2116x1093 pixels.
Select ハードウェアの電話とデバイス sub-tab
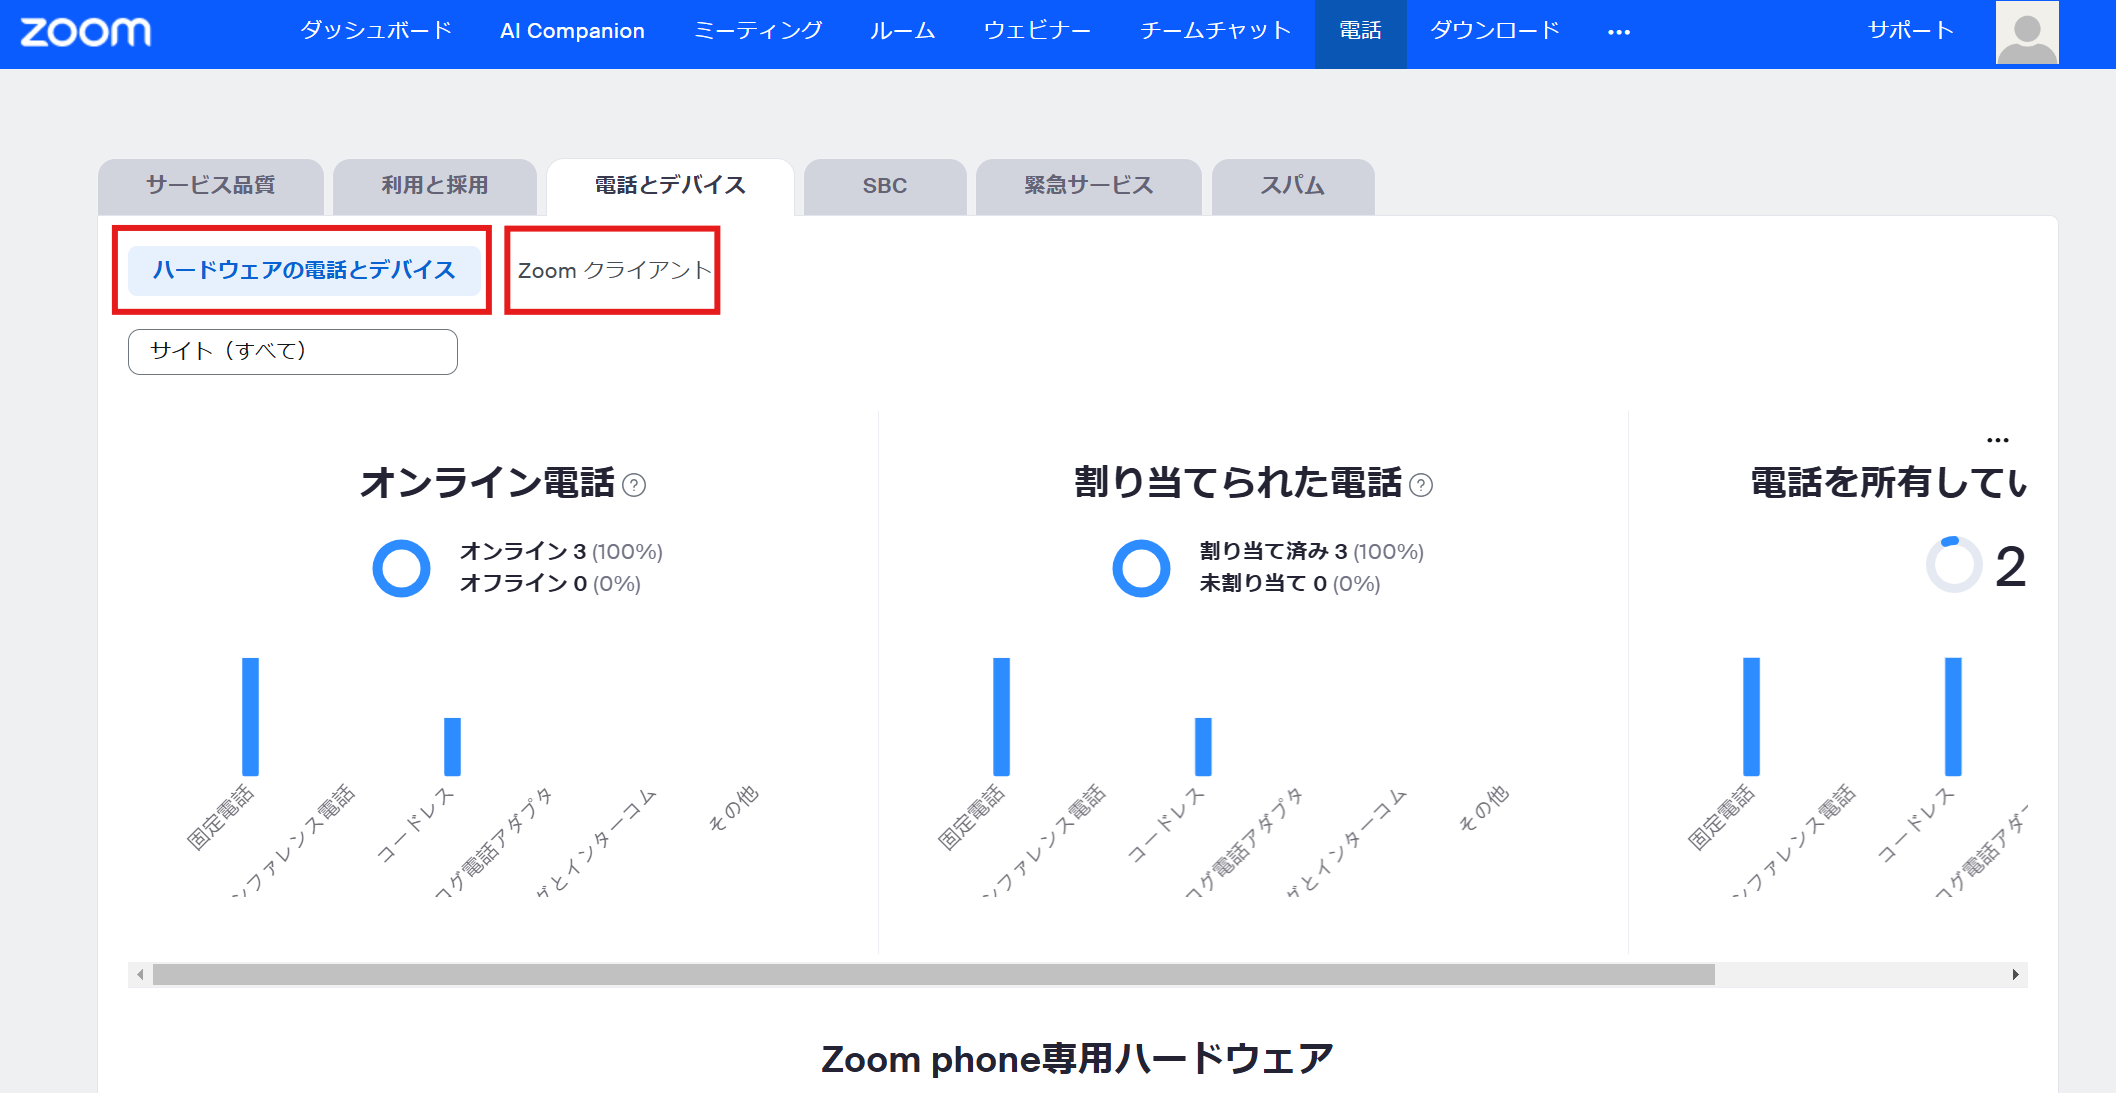pyautogui.click(x=304, y=270)
